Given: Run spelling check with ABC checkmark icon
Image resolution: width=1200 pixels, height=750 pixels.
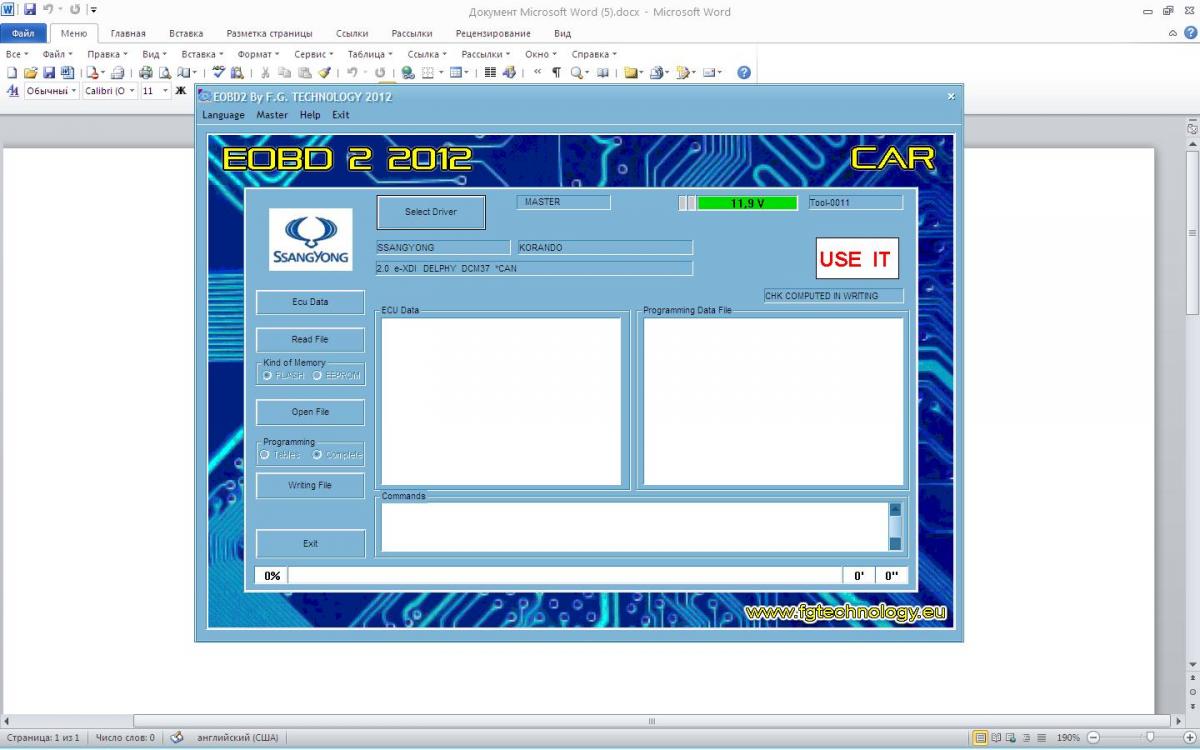Looking at the screenshot, I should pos(219,73).
